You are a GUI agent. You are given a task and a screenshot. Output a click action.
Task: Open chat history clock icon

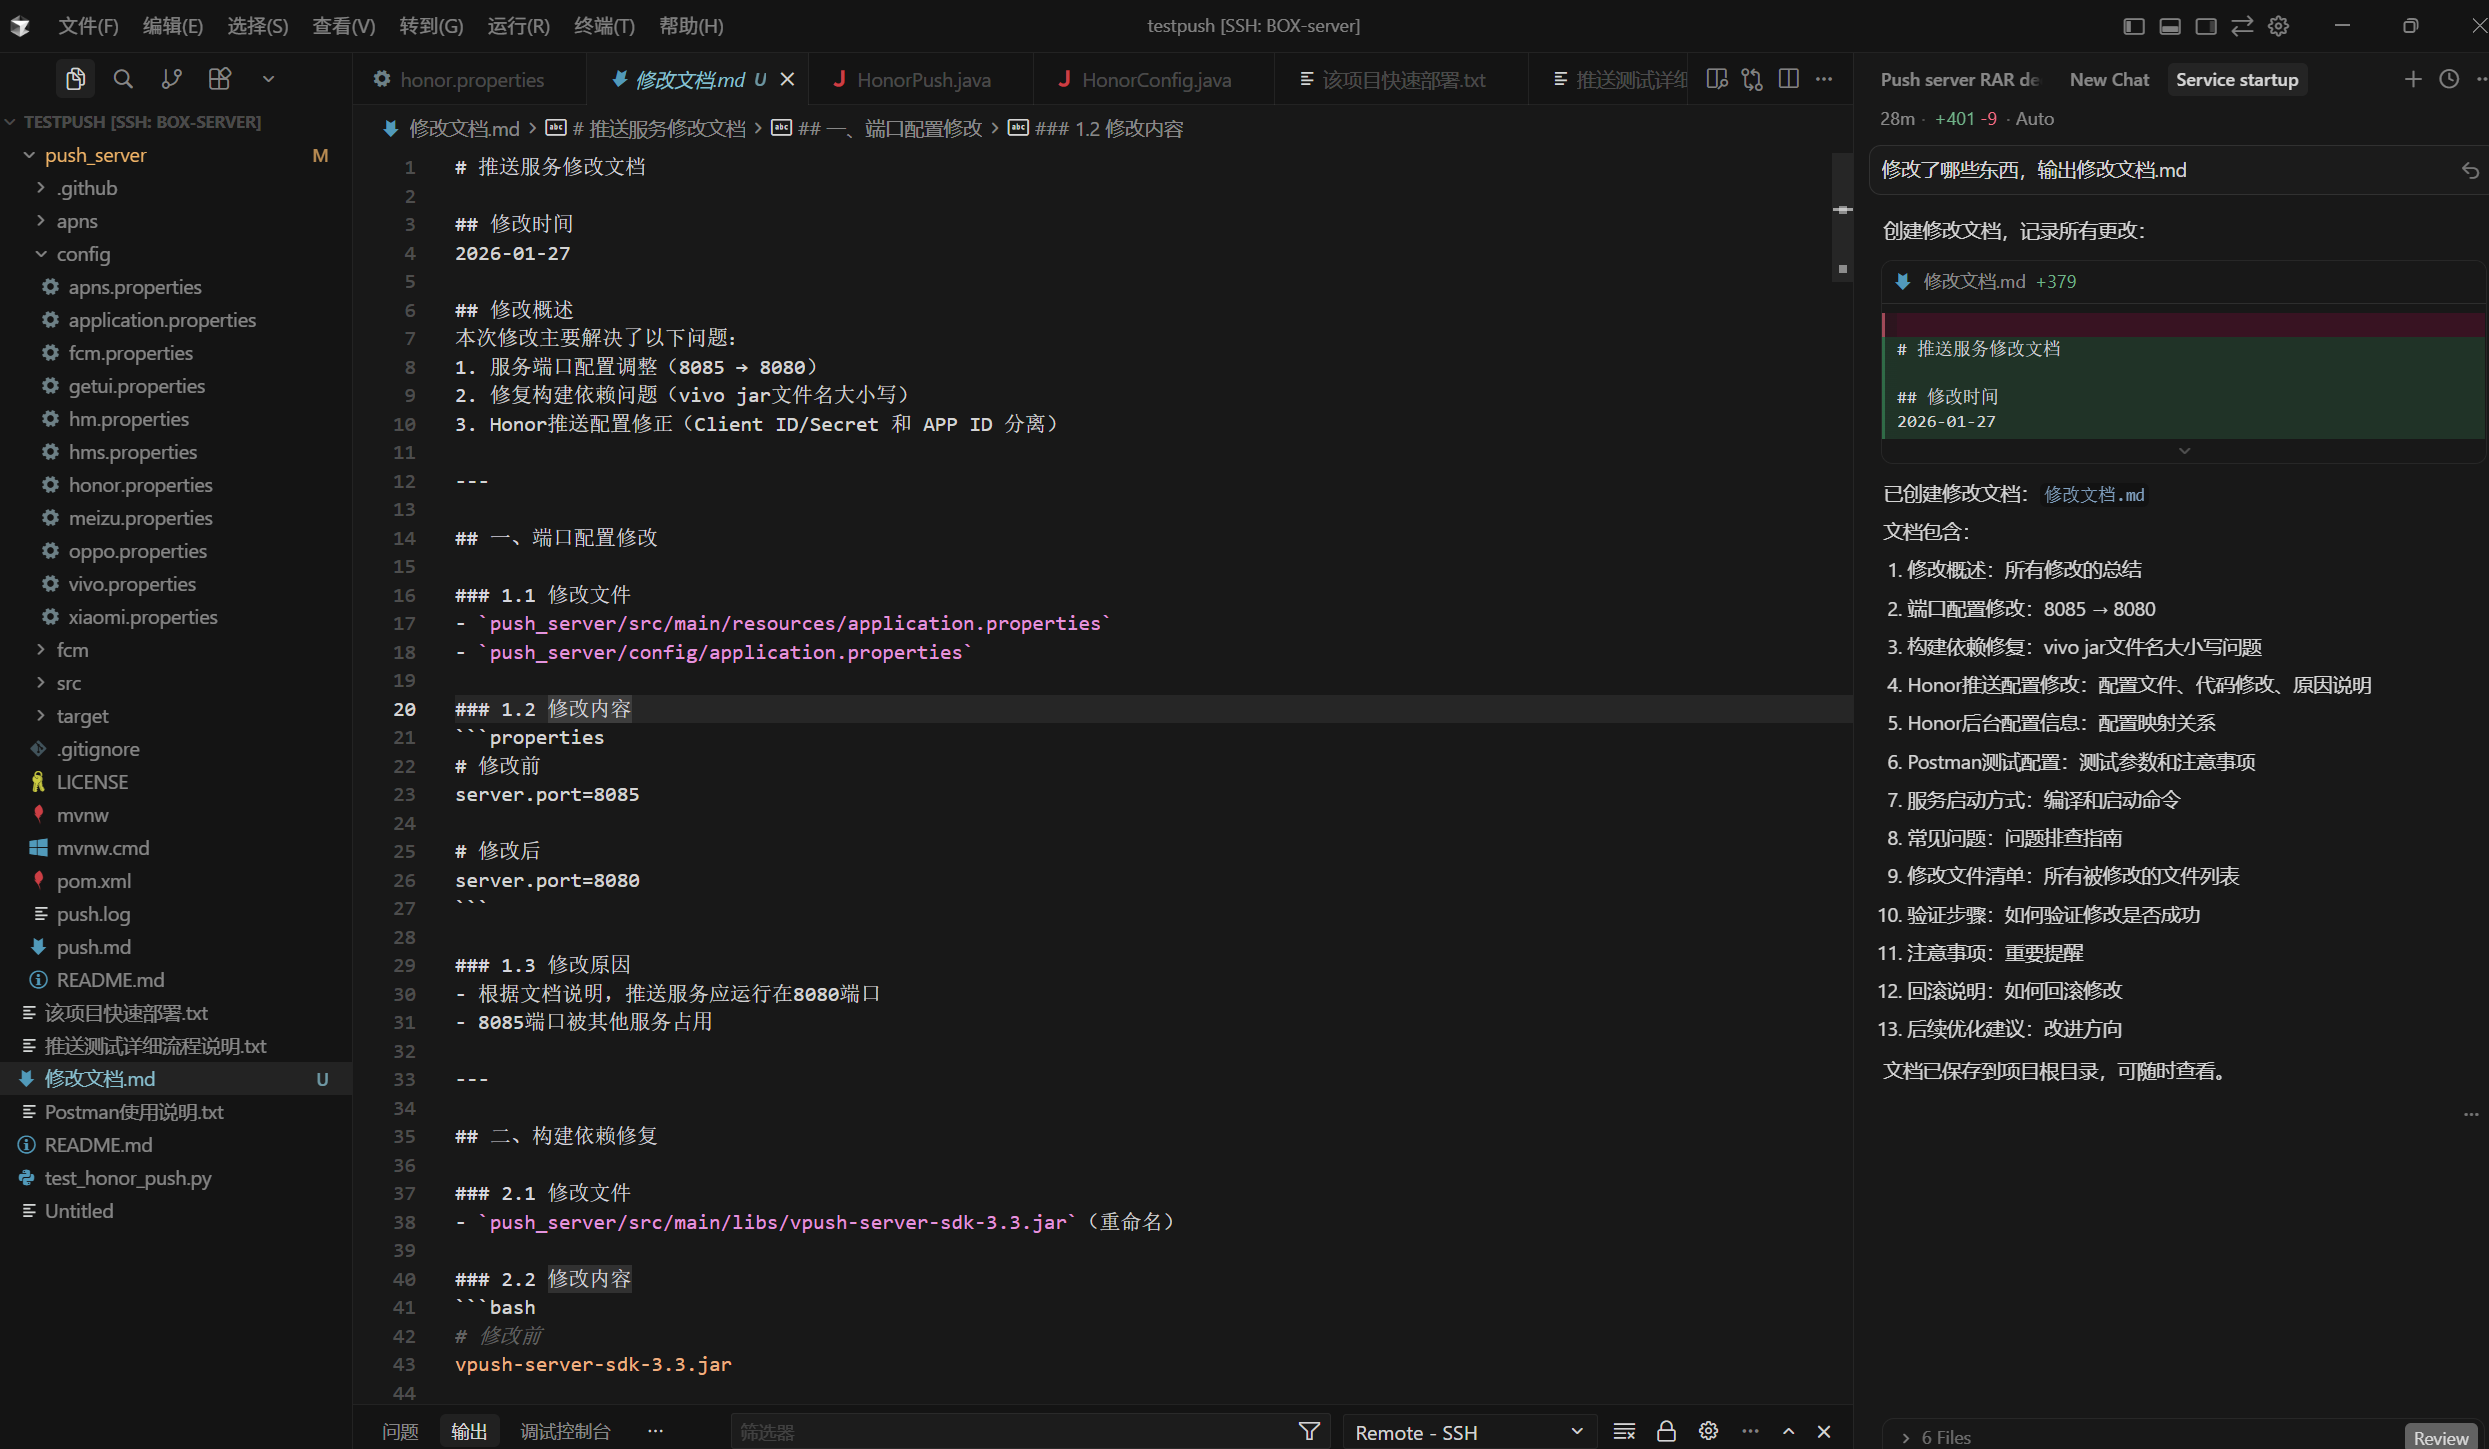tap(2448, 79)
